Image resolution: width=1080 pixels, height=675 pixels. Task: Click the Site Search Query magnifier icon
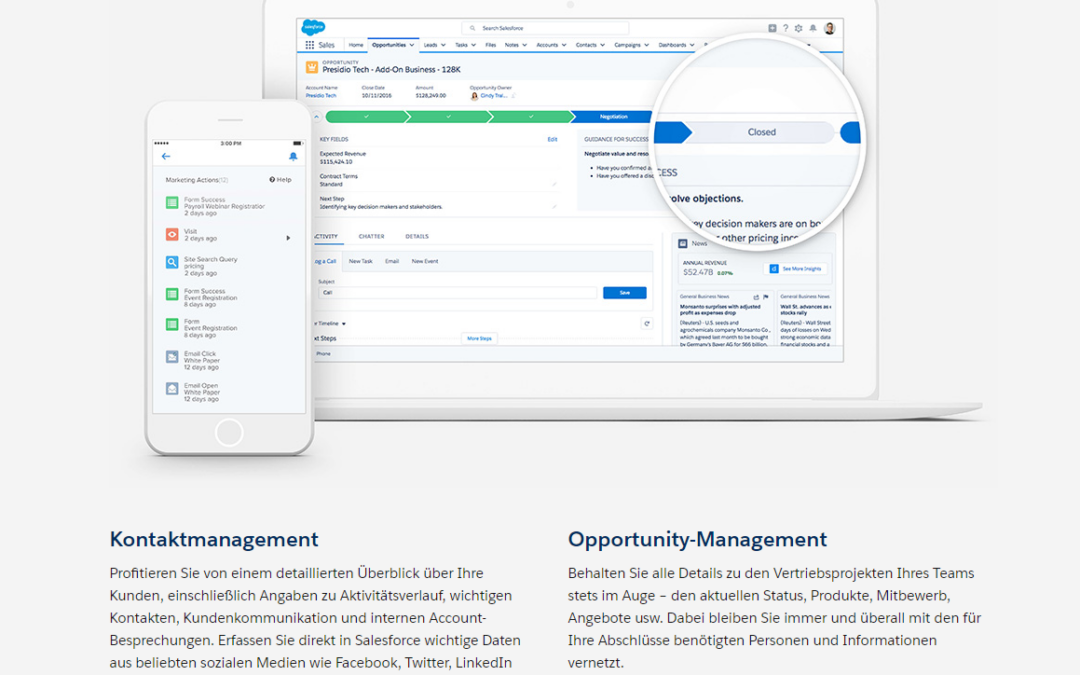[x=172, y=262]
